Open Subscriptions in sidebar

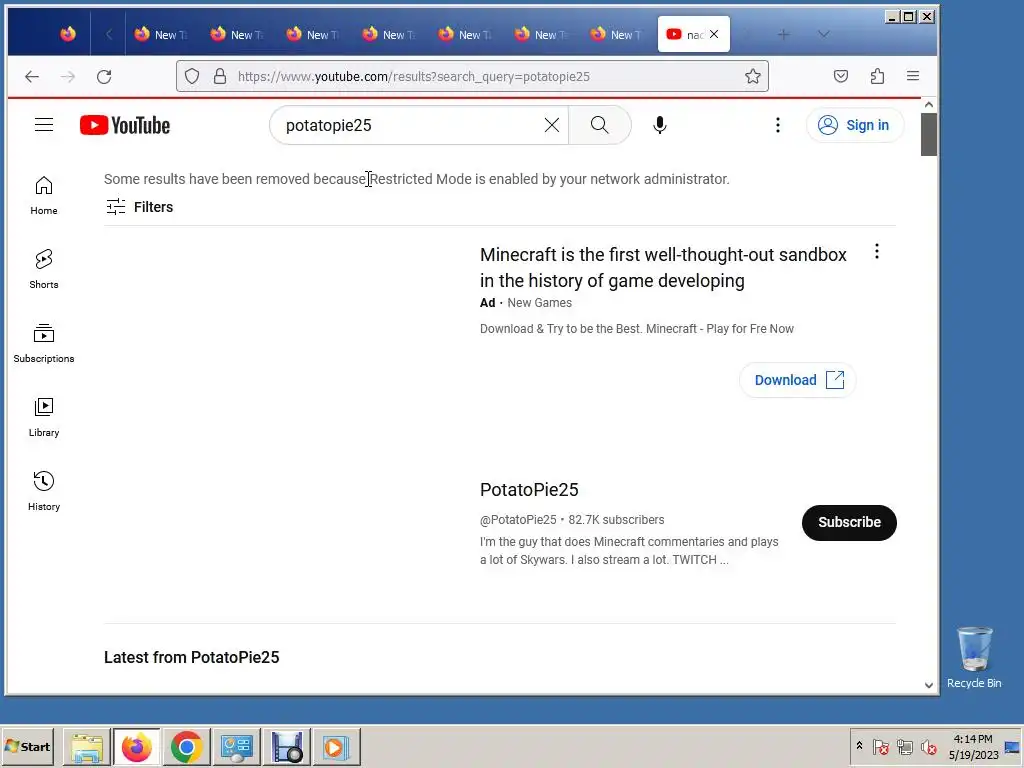click(44, 344)
